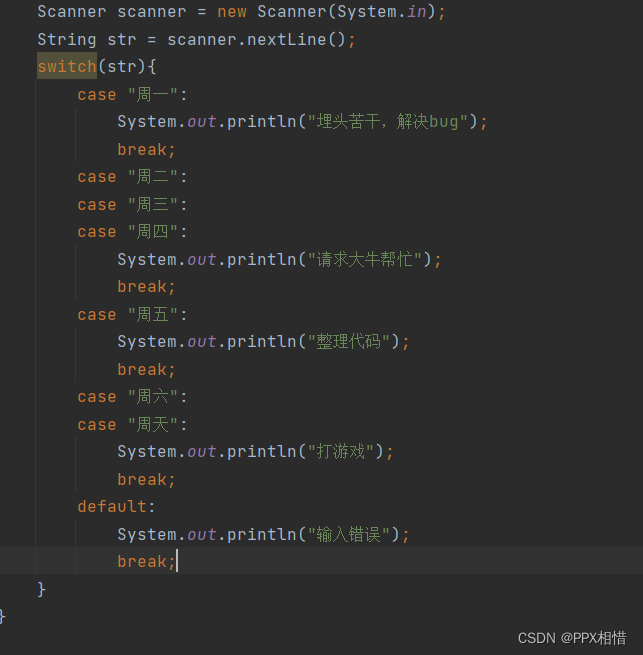
Task: Click break after the 请求大牛帮忙 println
Action: click(146, 287)
